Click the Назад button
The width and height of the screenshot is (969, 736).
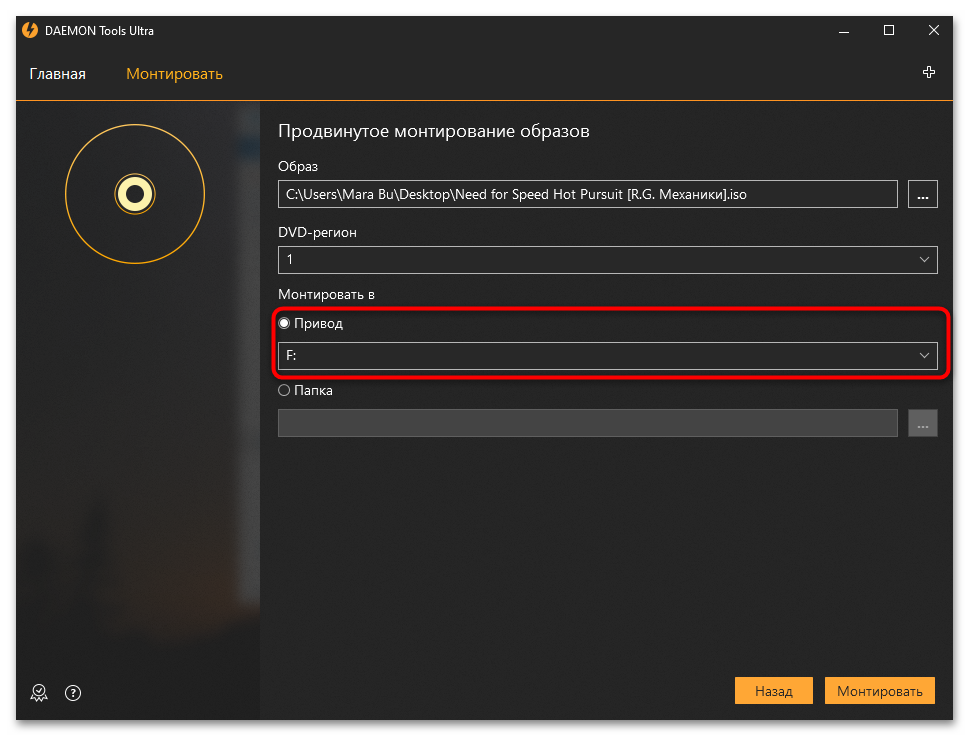pos(774,691)
